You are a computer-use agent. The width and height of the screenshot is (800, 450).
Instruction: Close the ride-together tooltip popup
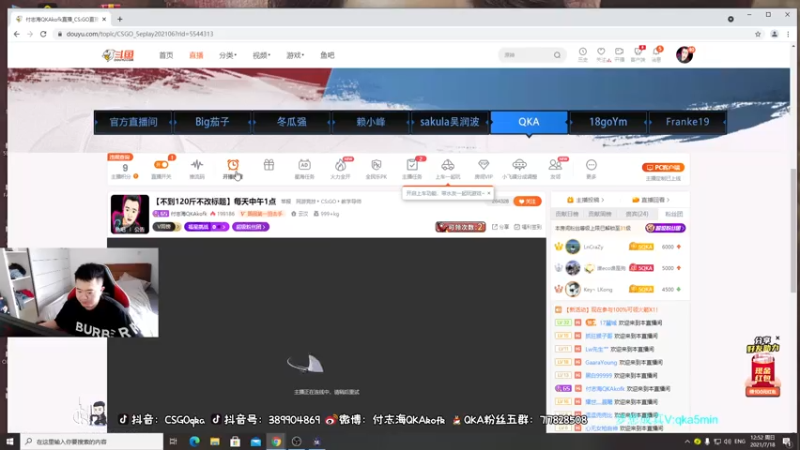point(488,193)
